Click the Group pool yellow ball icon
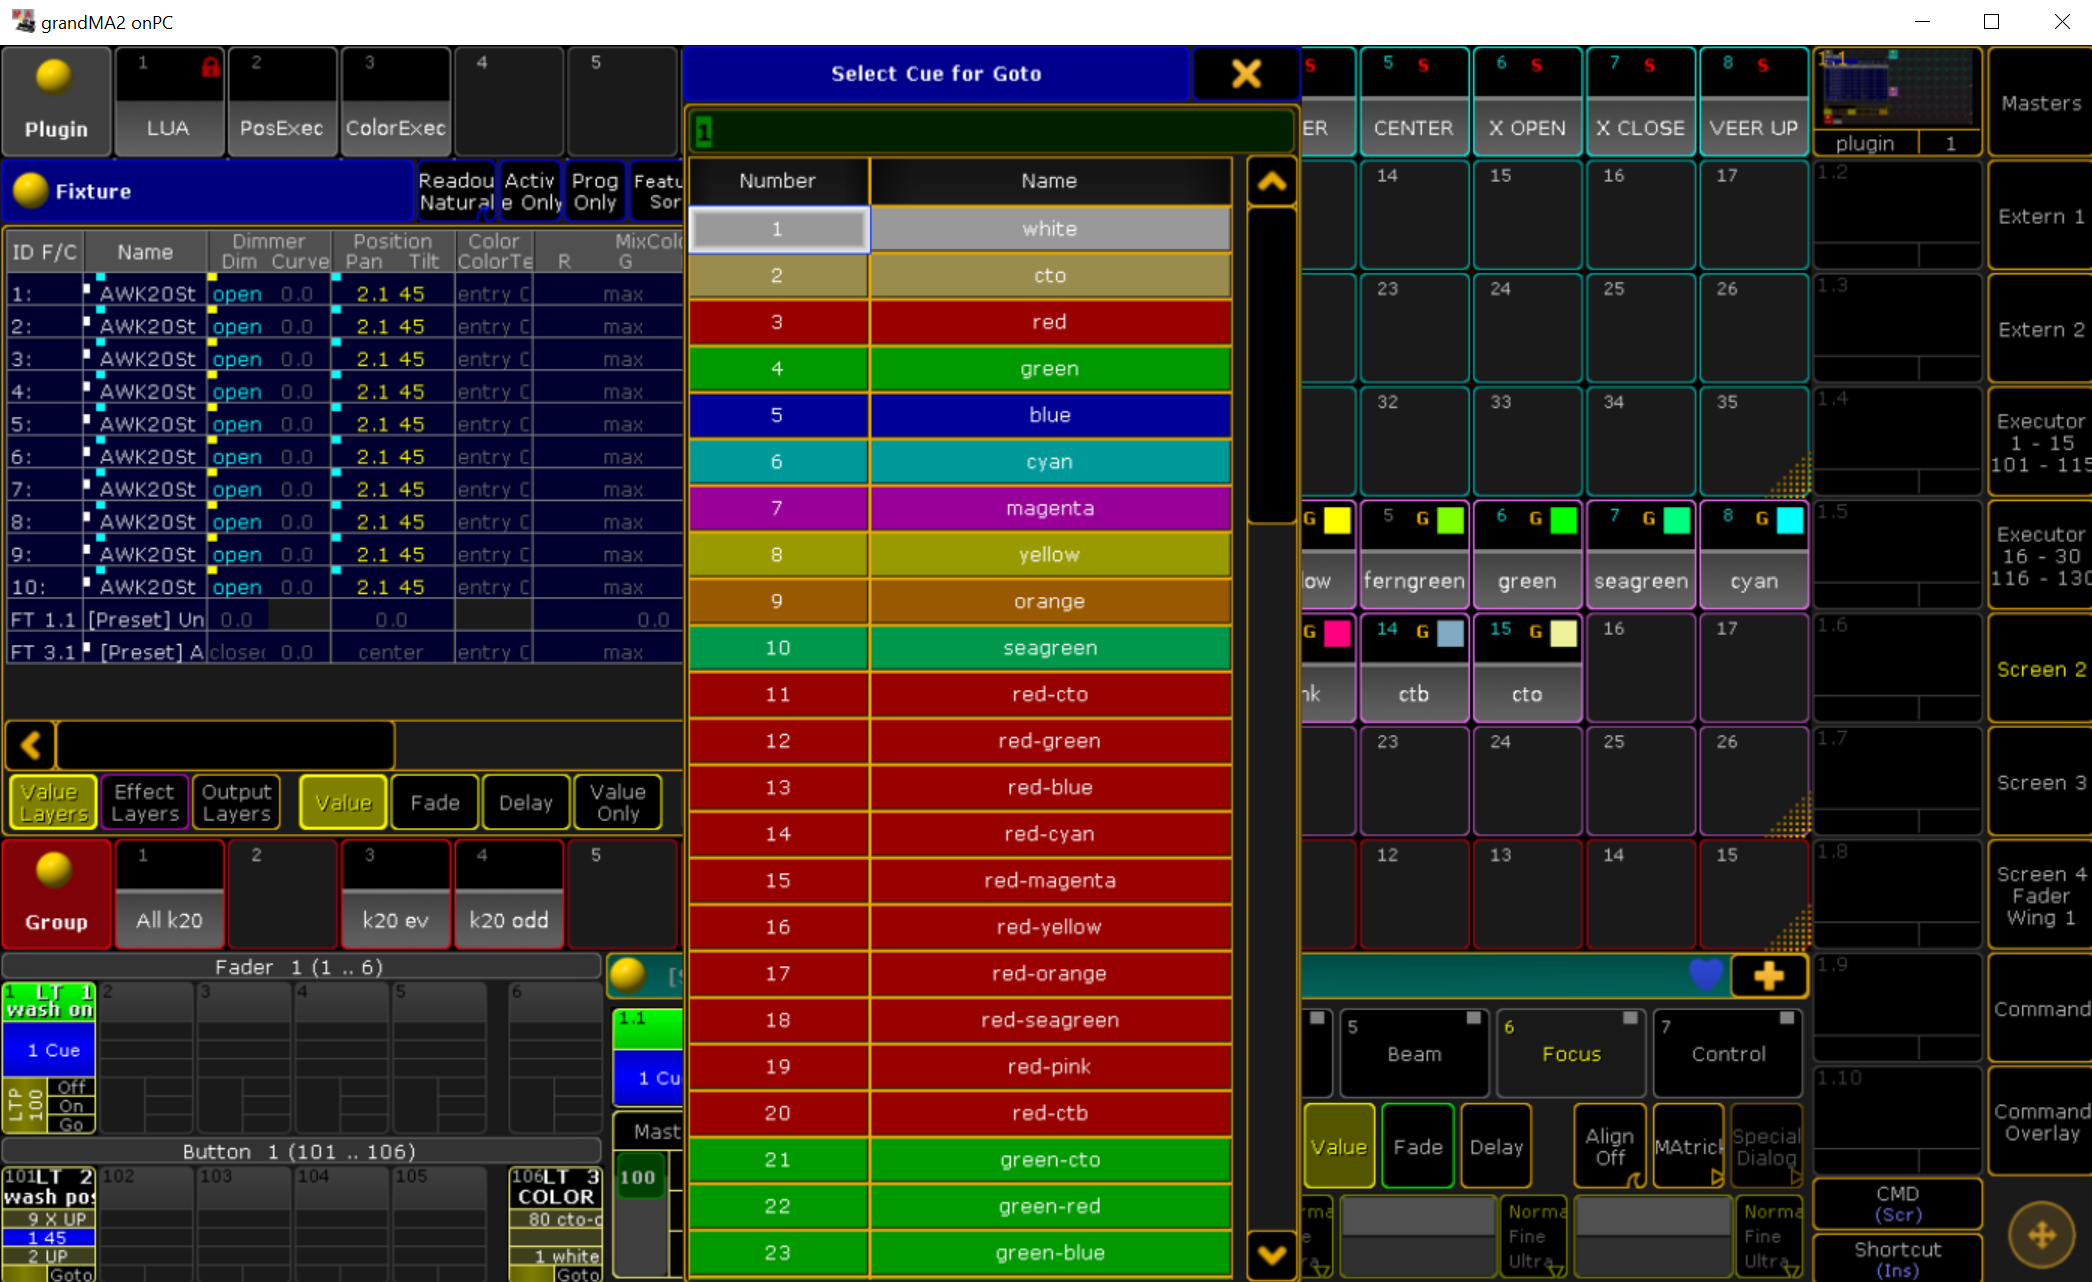Image resolution: width=2092 pixels, height=1282 pixels. (54, 870)
